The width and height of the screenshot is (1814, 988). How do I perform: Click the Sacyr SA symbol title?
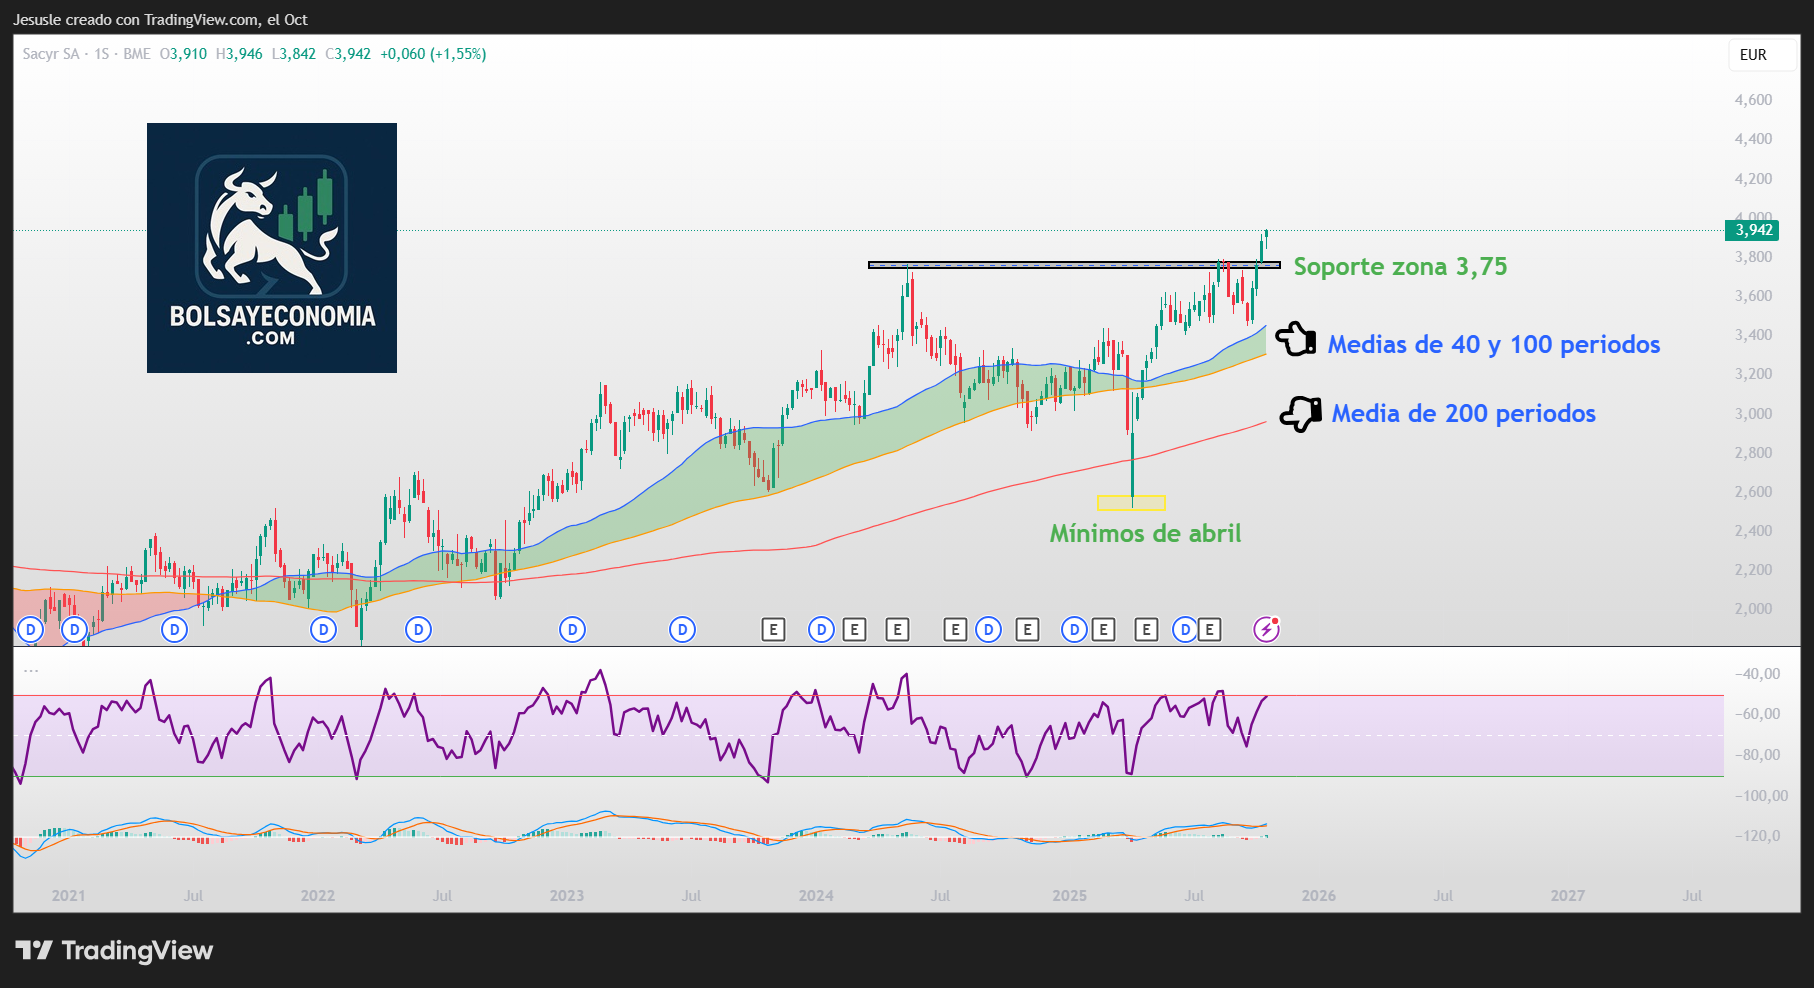pyautogui.click(x=51, y=54)
